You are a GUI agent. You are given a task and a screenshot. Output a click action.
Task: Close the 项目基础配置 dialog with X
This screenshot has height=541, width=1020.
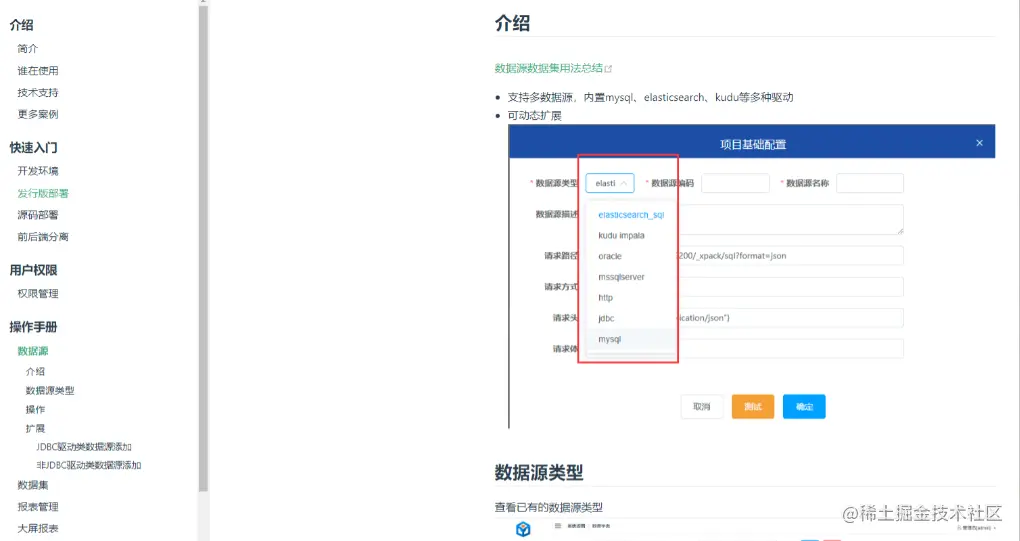(x=979, y=143)
